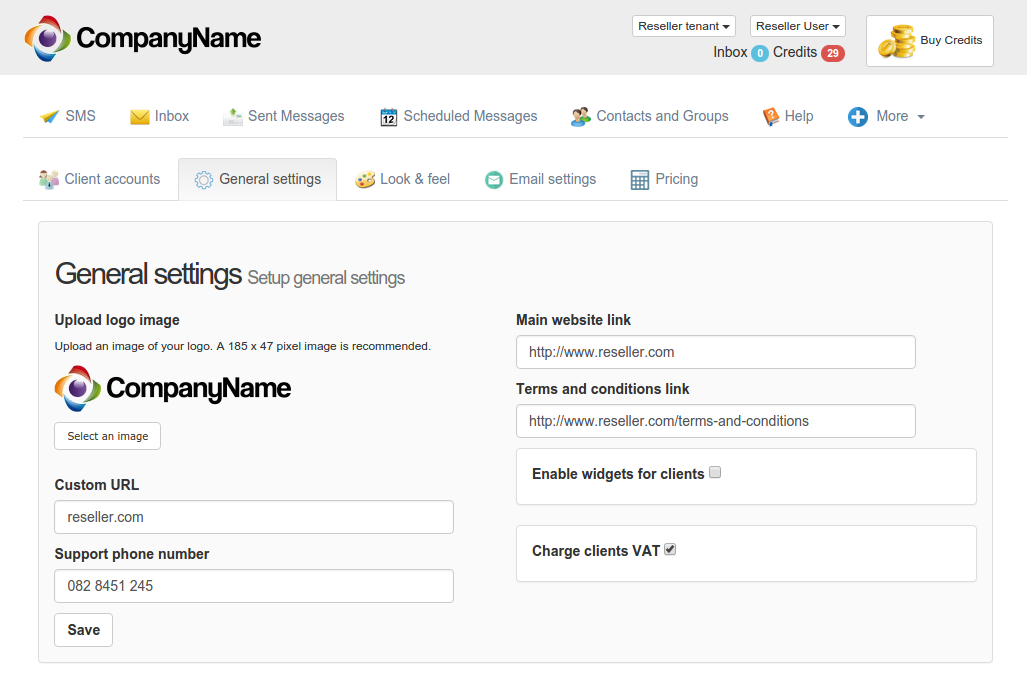The height and width of the screenshot is (686, 1027).
Task: Click the Pricing calculator icon
Action: (640, 180)
